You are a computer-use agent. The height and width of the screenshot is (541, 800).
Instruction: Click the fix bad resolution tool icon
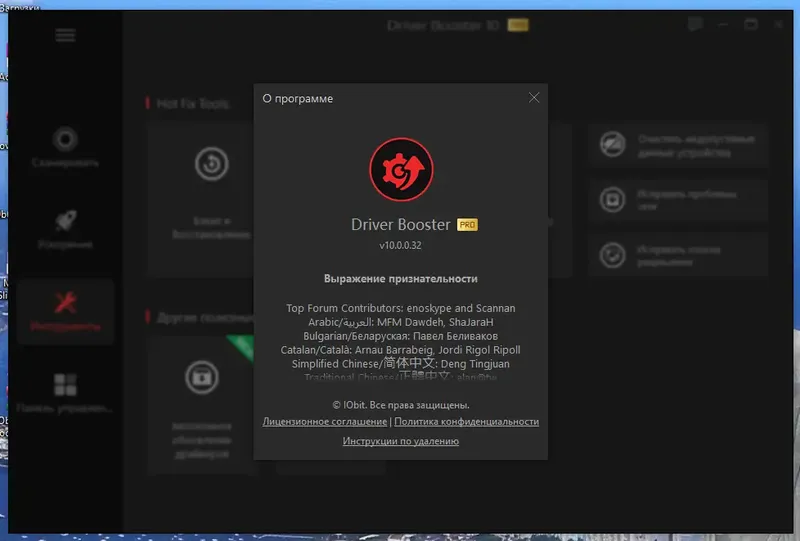pos(612,255)
